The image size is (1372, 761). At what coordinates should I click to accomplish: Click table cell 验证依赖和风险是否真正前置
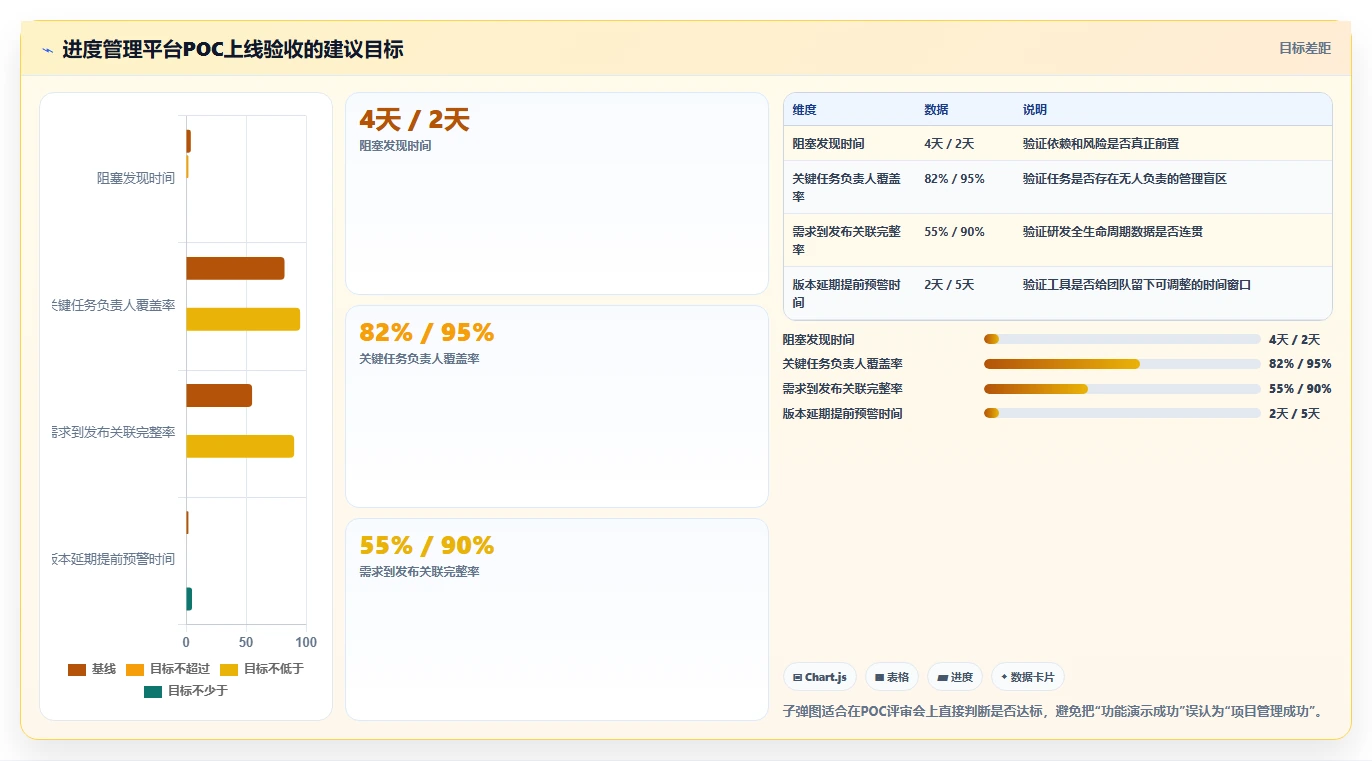[1101, 144]
